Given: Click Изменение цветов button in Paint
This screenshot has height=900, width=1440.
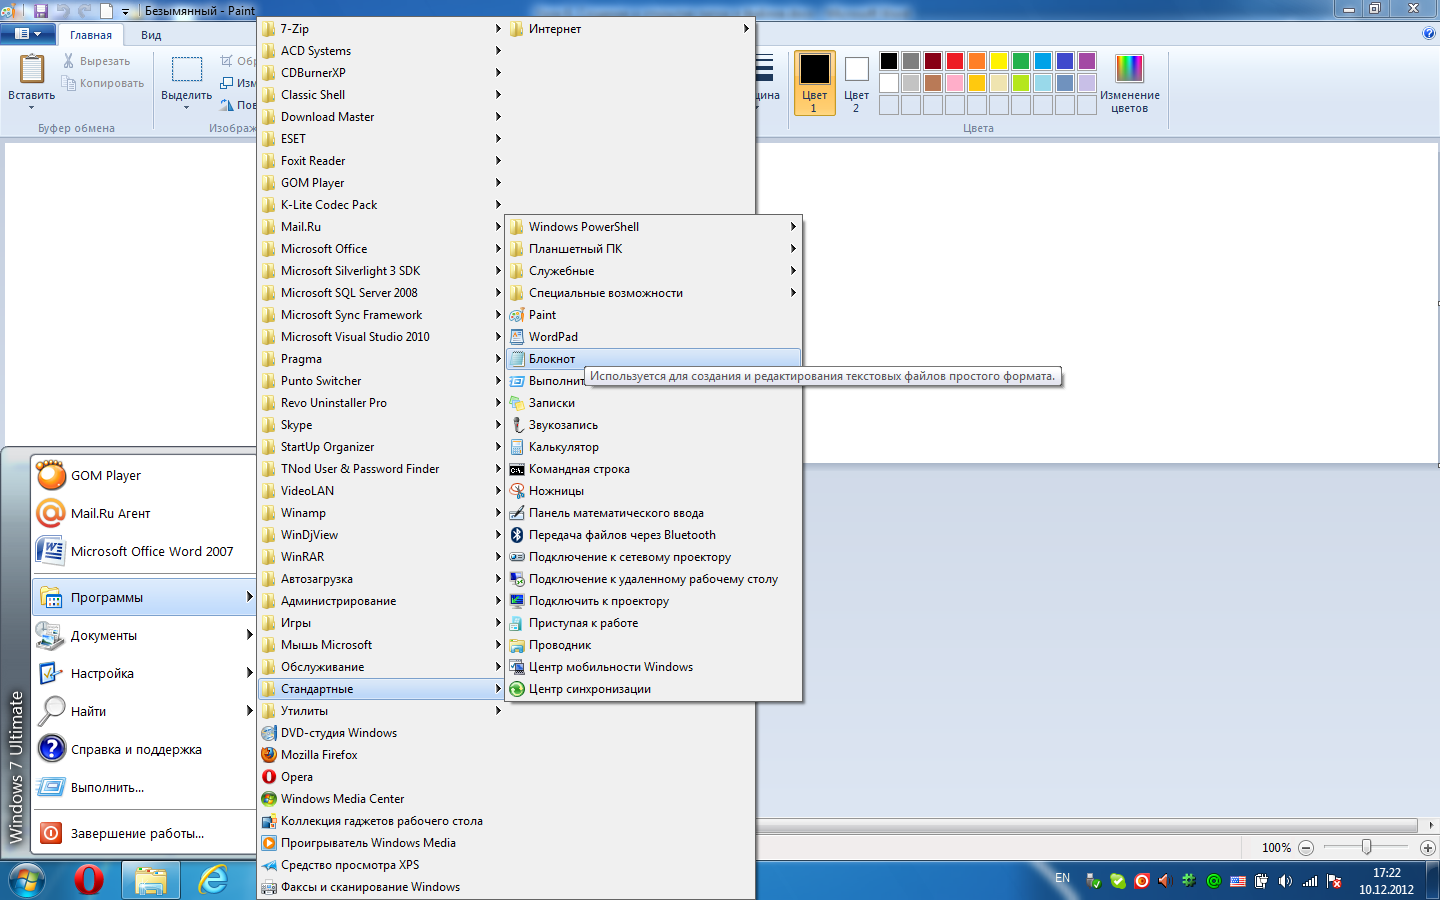Looking at the screenshot, I should point(1130,82).
